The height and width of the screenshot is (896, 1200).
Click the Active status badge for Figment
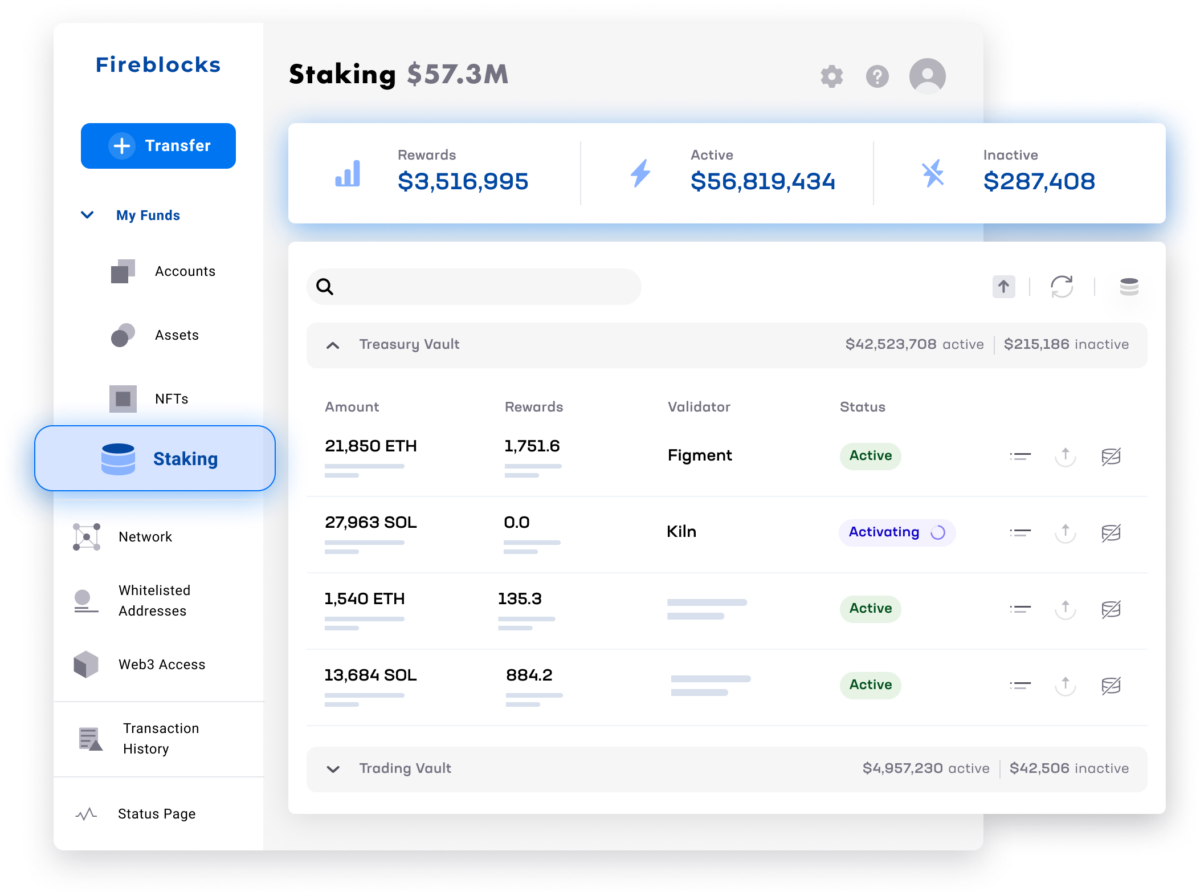tap(870, 456)
